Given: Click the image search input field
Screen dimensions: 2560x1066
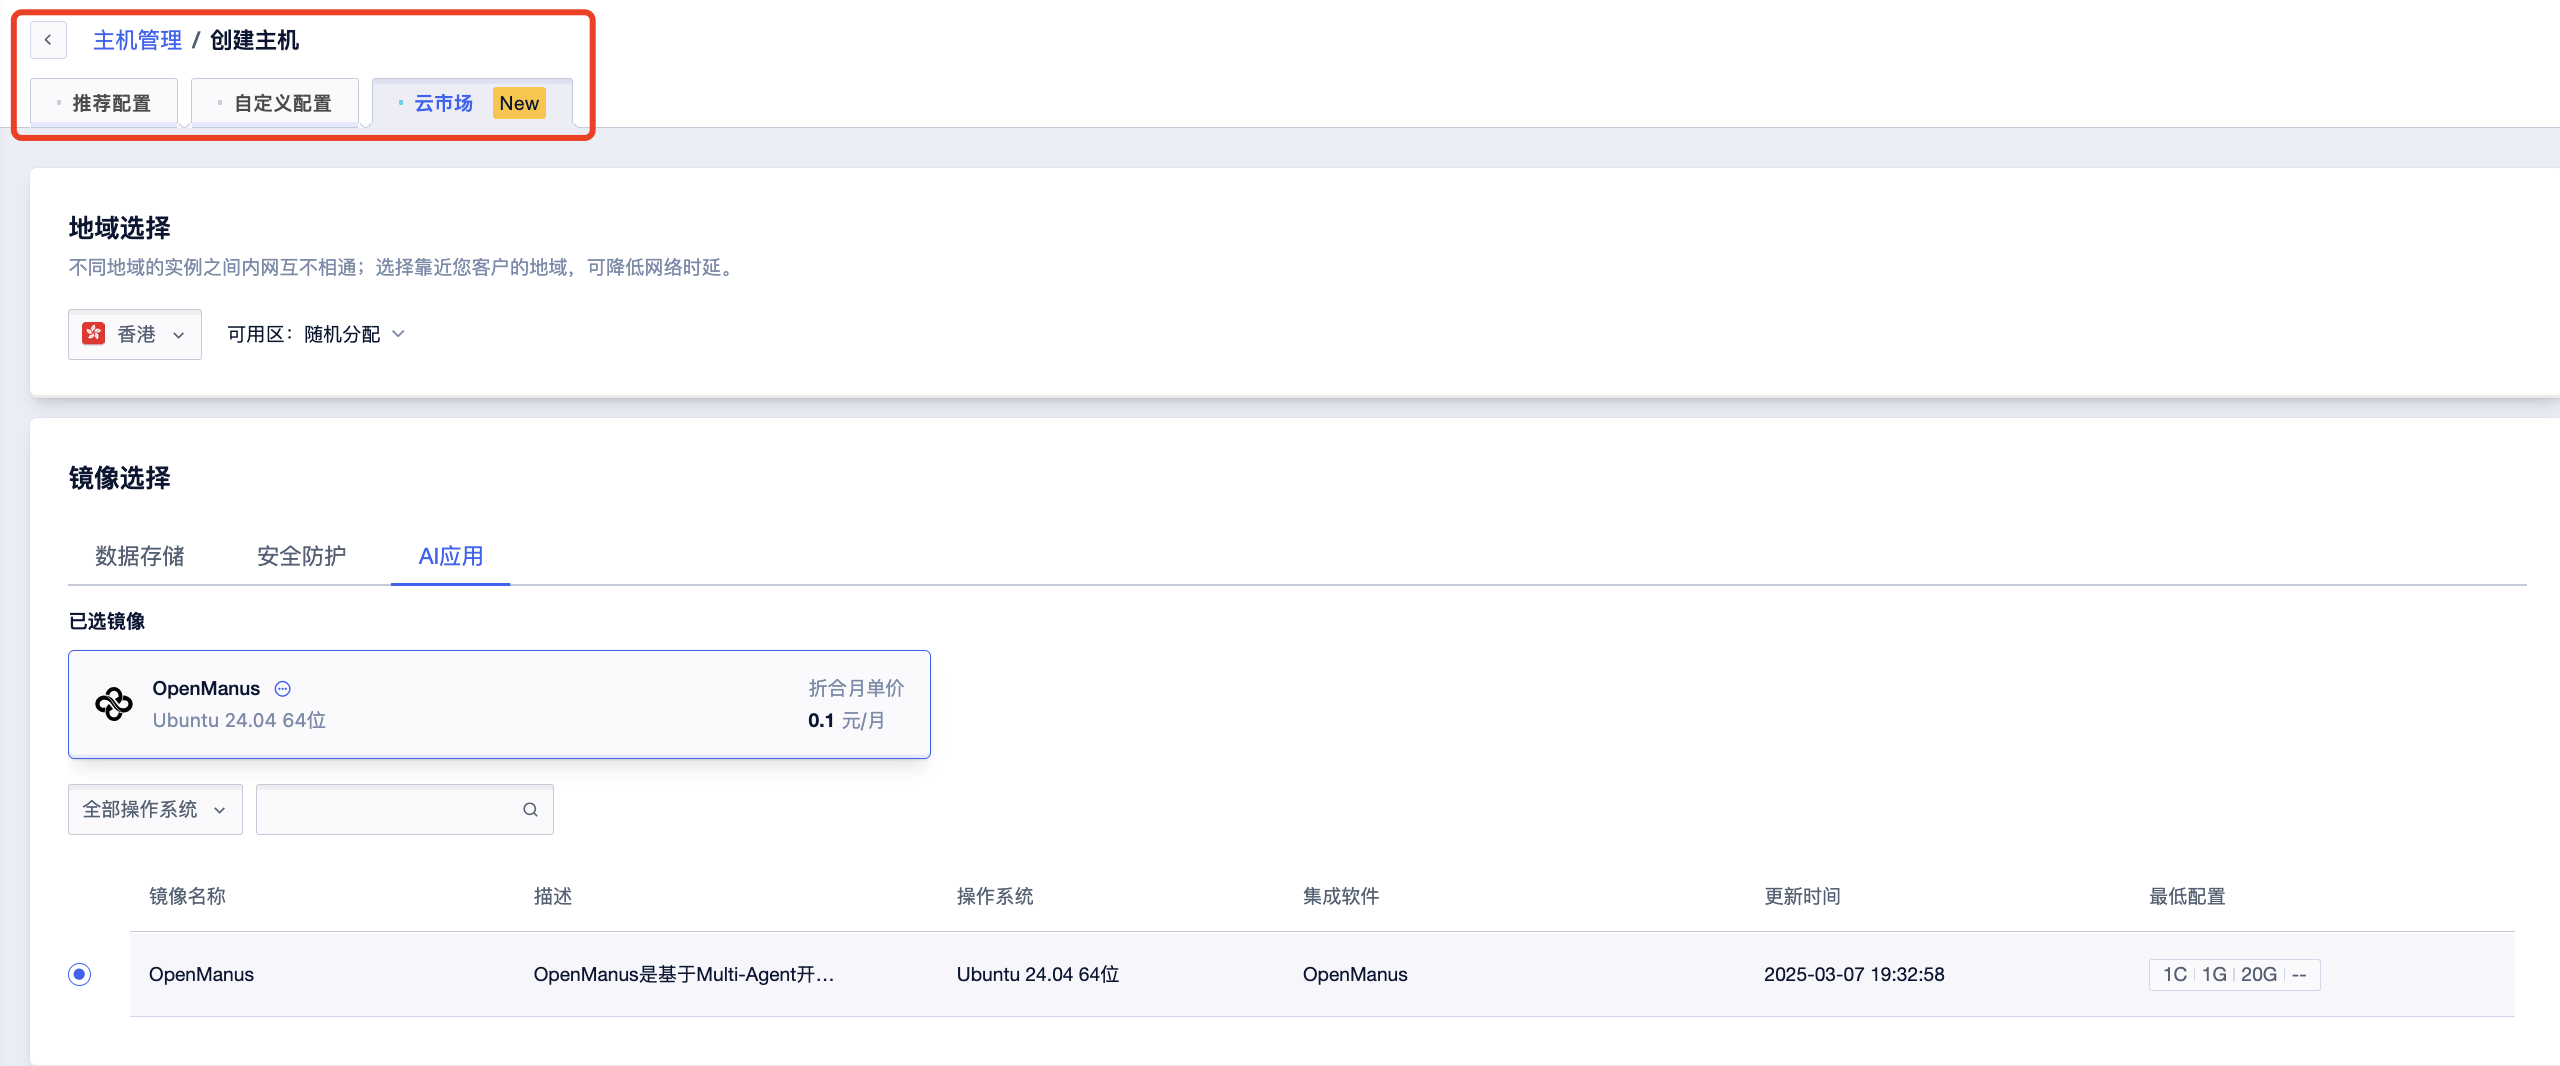Looking at the screenshot, I should tap(390, 810).
